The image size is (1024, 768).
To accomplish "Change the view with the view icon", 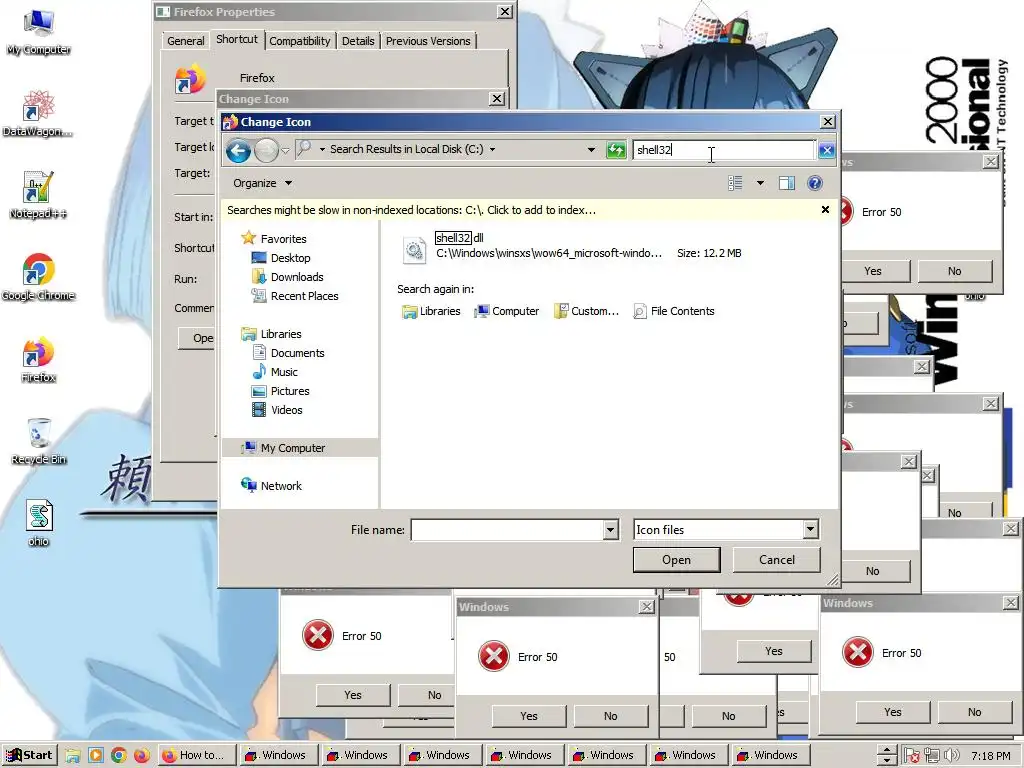I will (735, 183).
